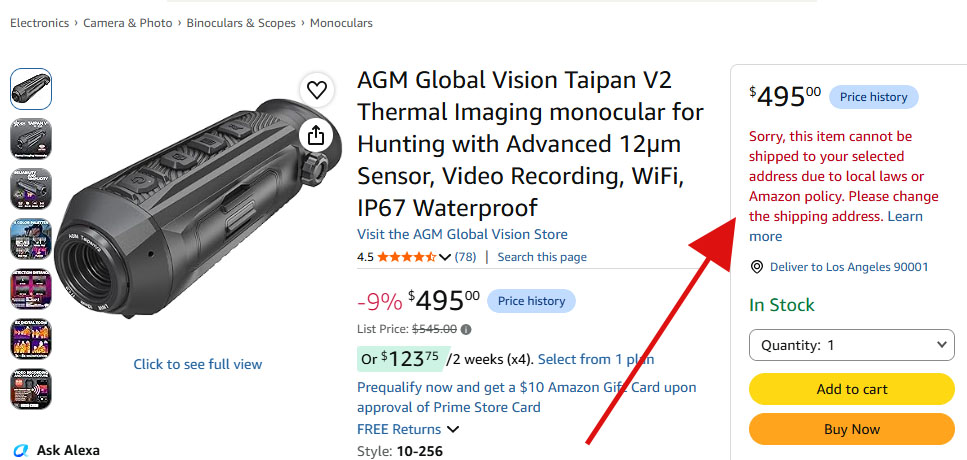Open the Binoculars & Scopes breadcrumb
This screenshot has height=460, width=967.
(x=241, y=23)
